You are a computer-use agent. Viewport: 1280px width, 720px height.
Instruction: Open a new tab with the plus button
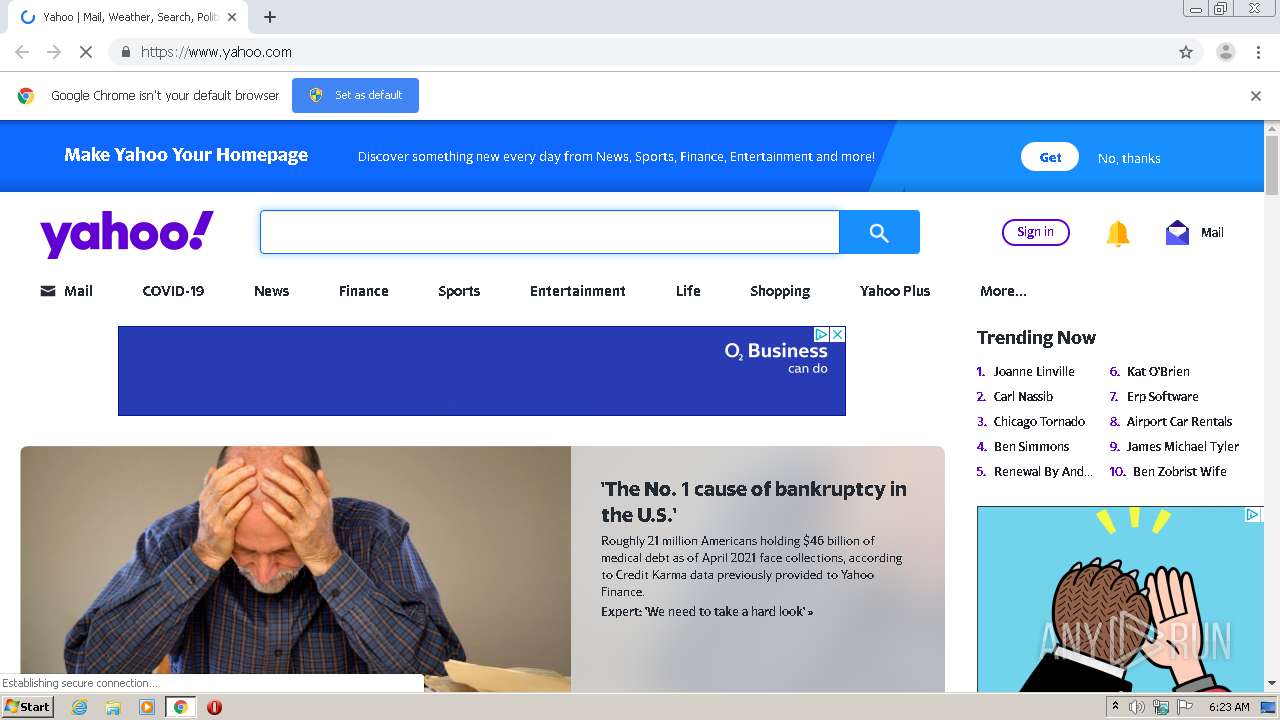click(270, 17)
